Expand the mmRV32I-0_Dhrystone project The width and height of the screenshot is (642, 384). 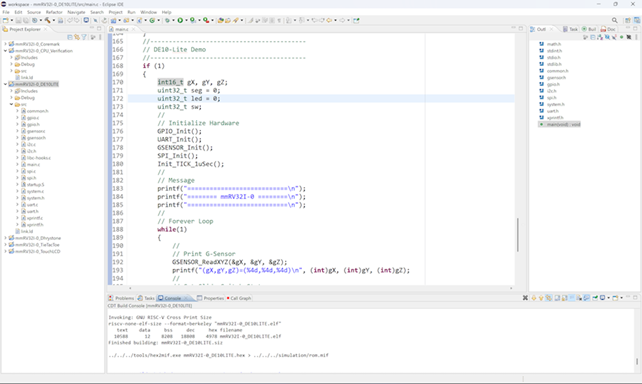pos(5,238)
